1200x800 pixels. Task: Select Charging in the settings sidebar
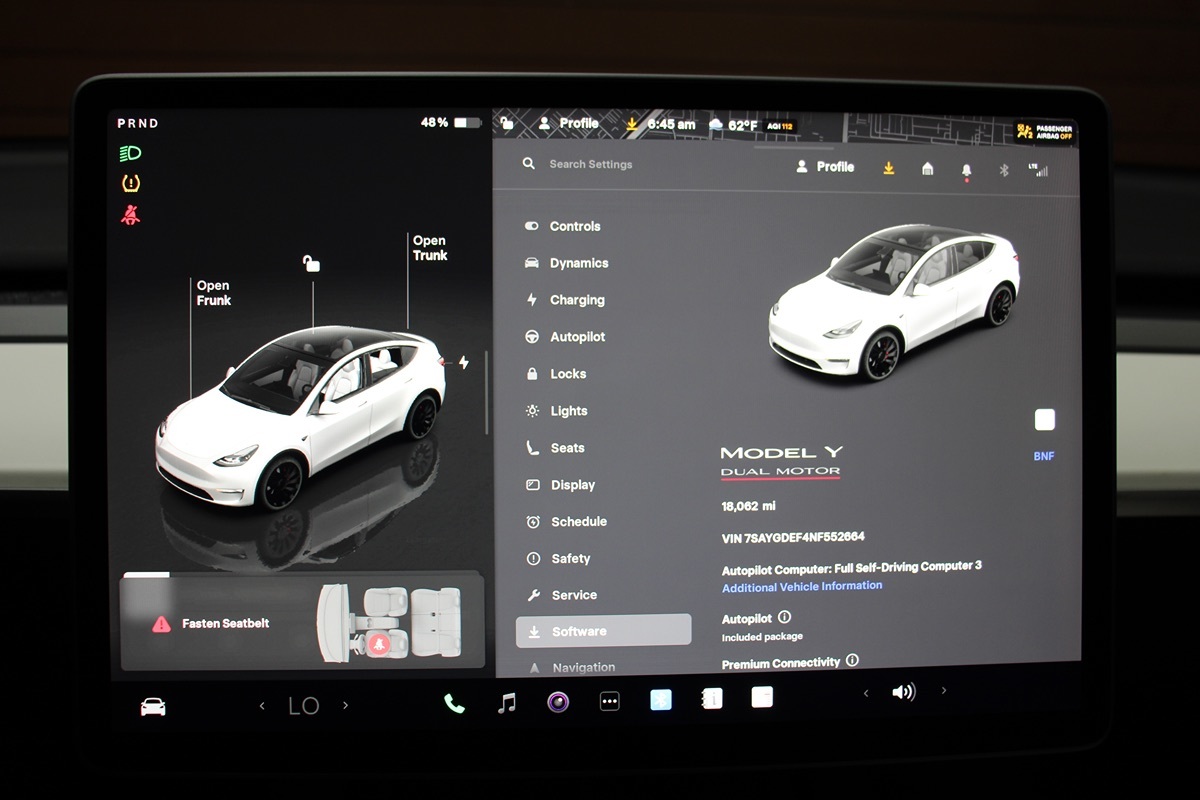(x=576, y=300)
